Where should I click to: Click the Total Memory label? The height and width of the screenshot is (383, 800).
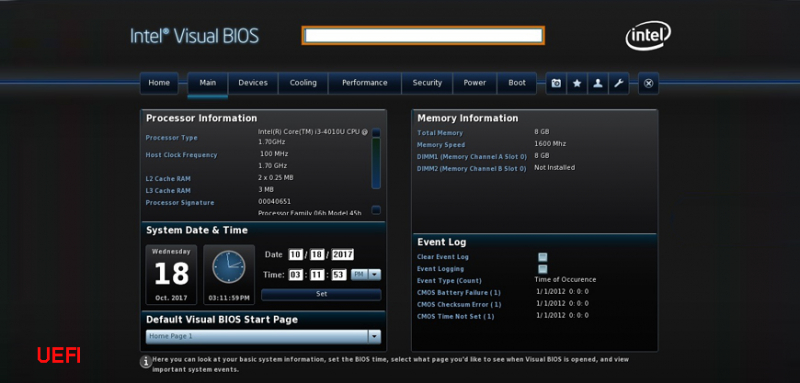pos(440,133)
